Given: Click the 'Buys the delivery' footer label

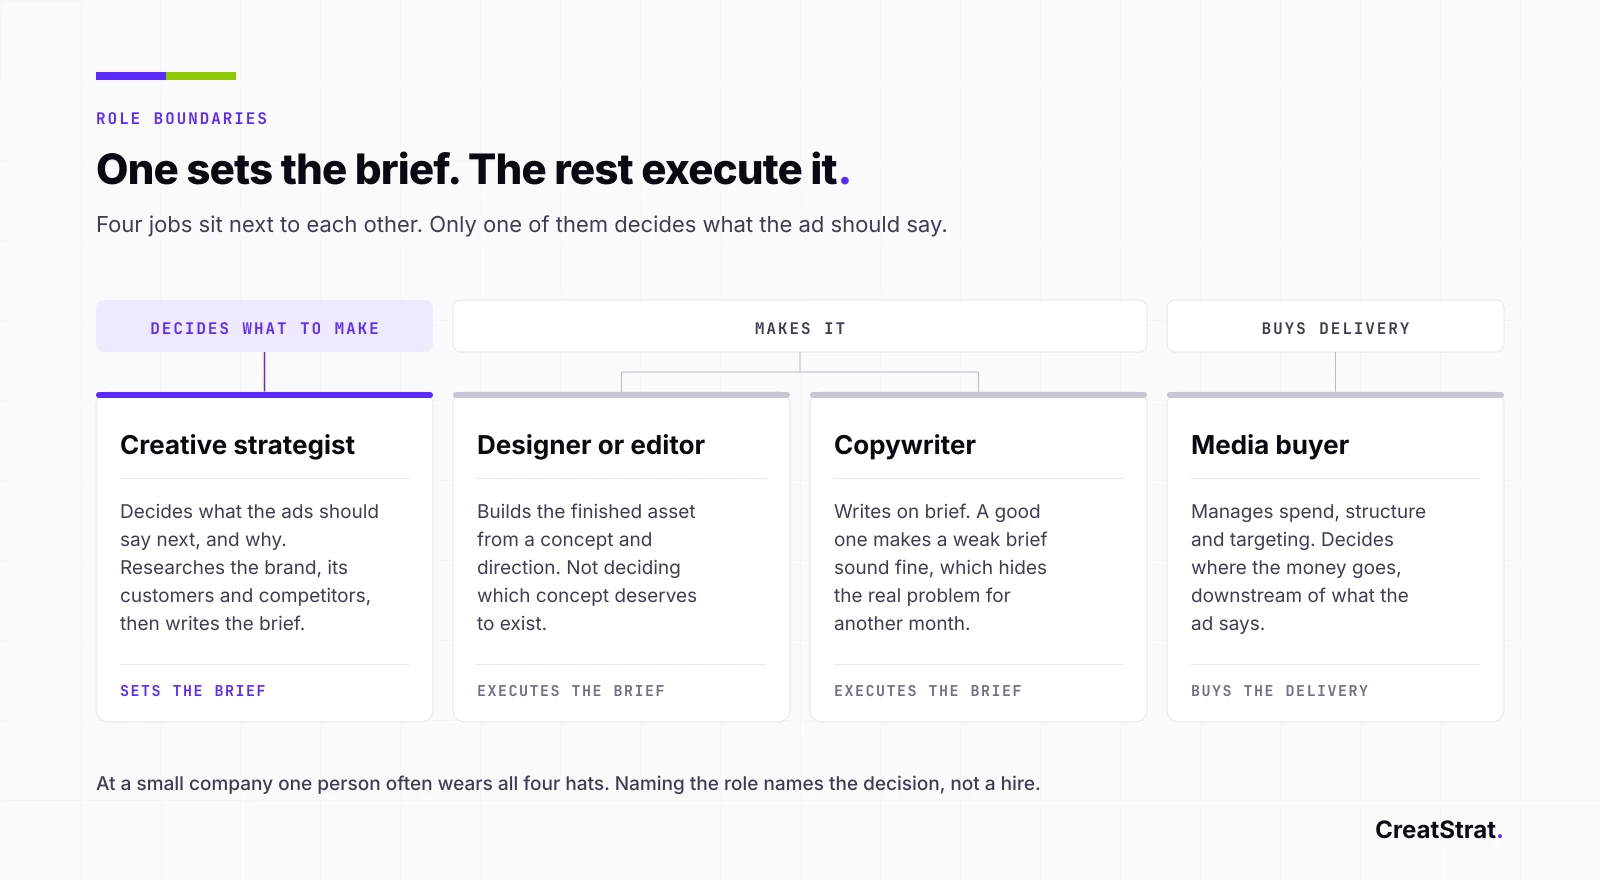Looking at the screenshot, I should tap(1280, 691).
